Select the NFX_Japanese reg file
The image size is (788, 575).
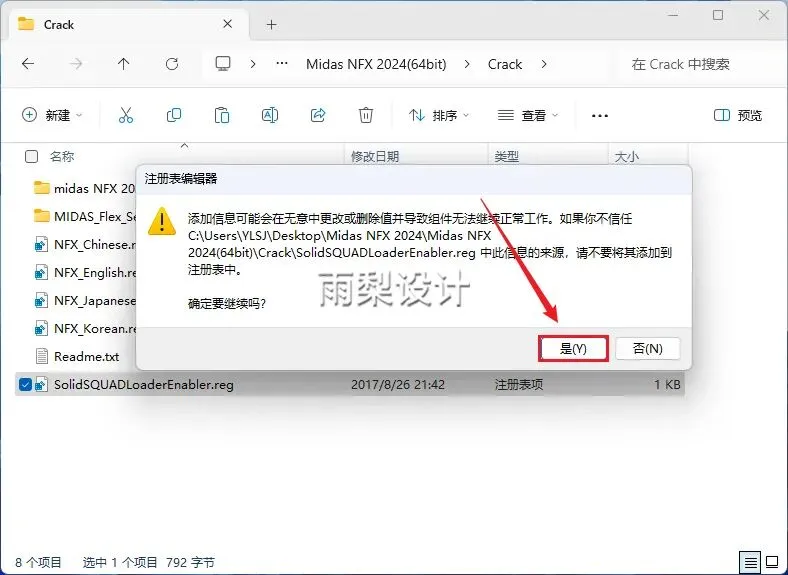[85, 301]
